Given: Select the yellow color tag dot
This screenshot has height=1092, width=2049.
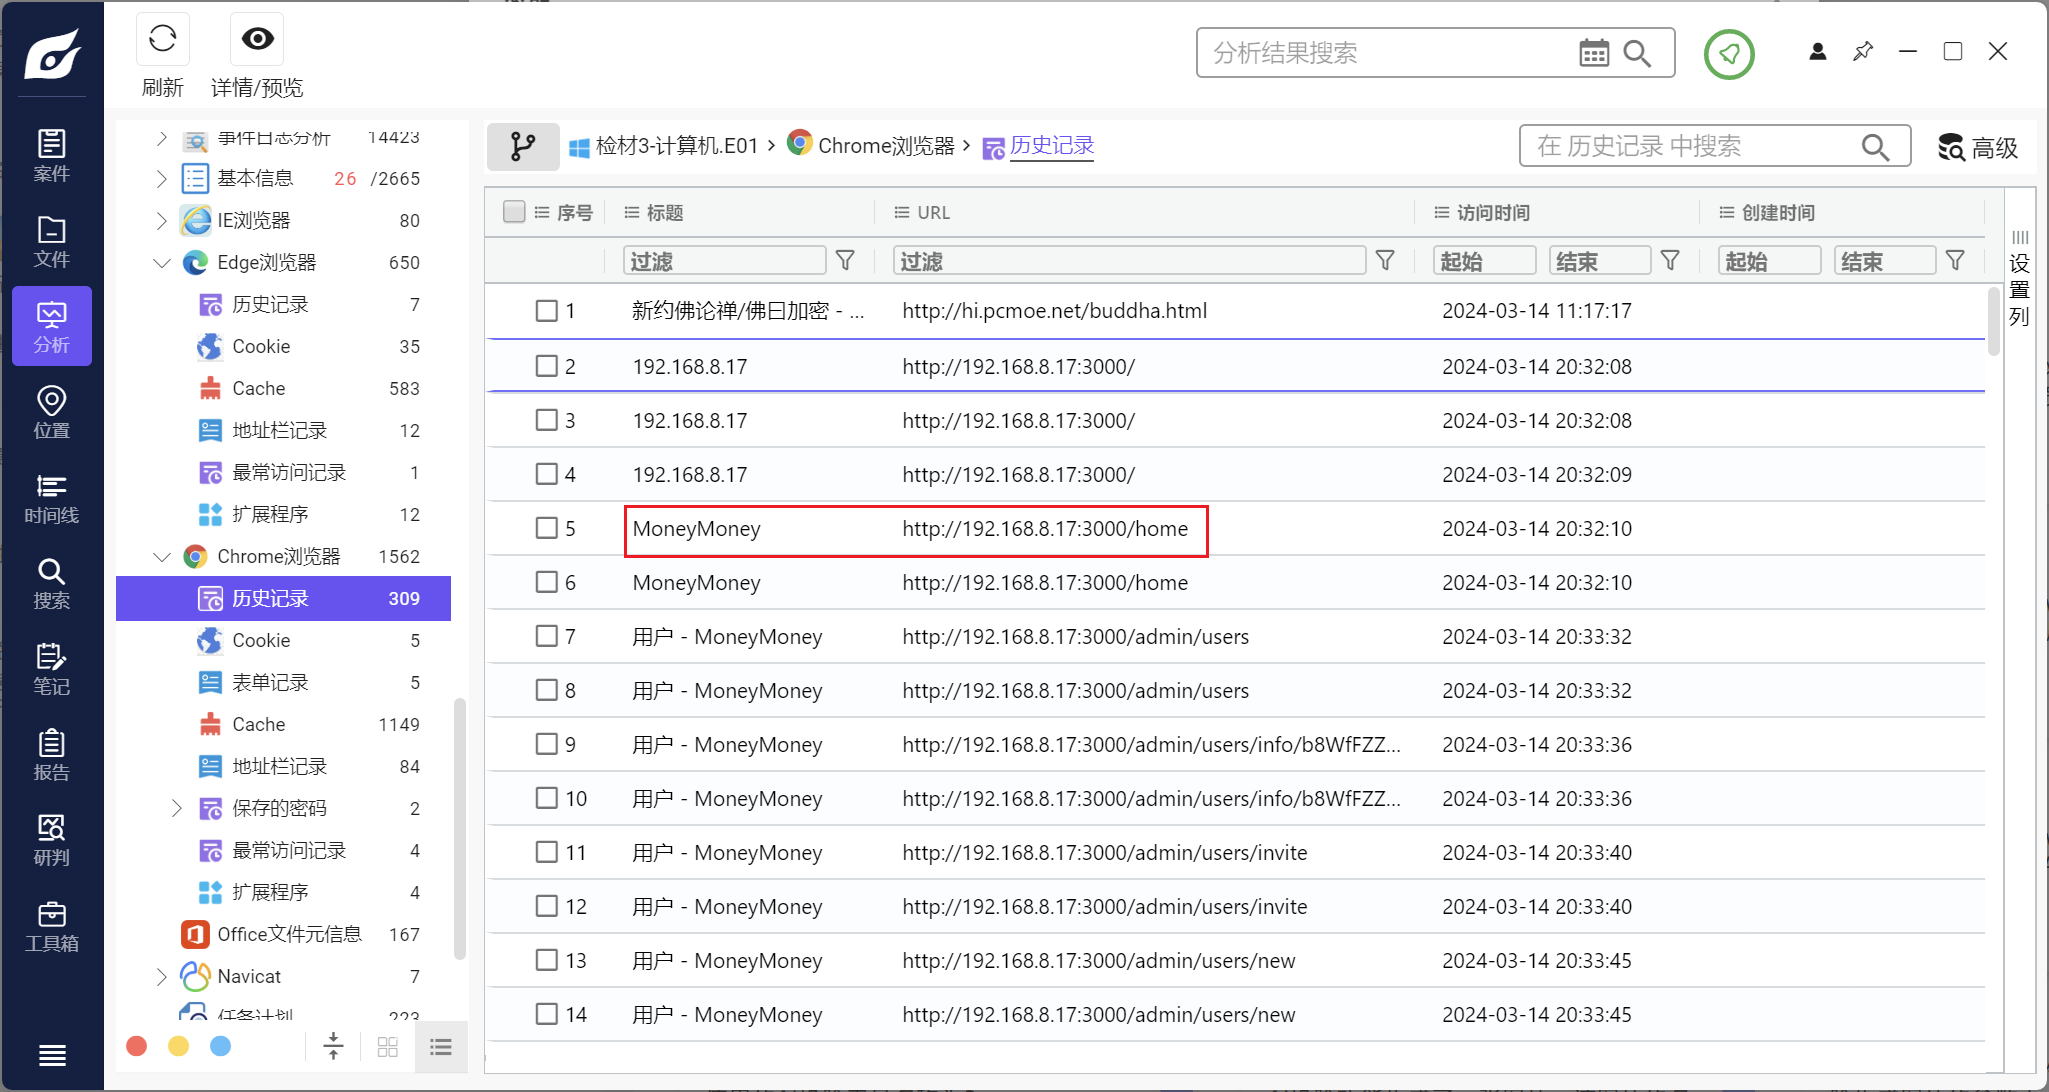Looking at the screenshot, I should (x=179, y=1046).
